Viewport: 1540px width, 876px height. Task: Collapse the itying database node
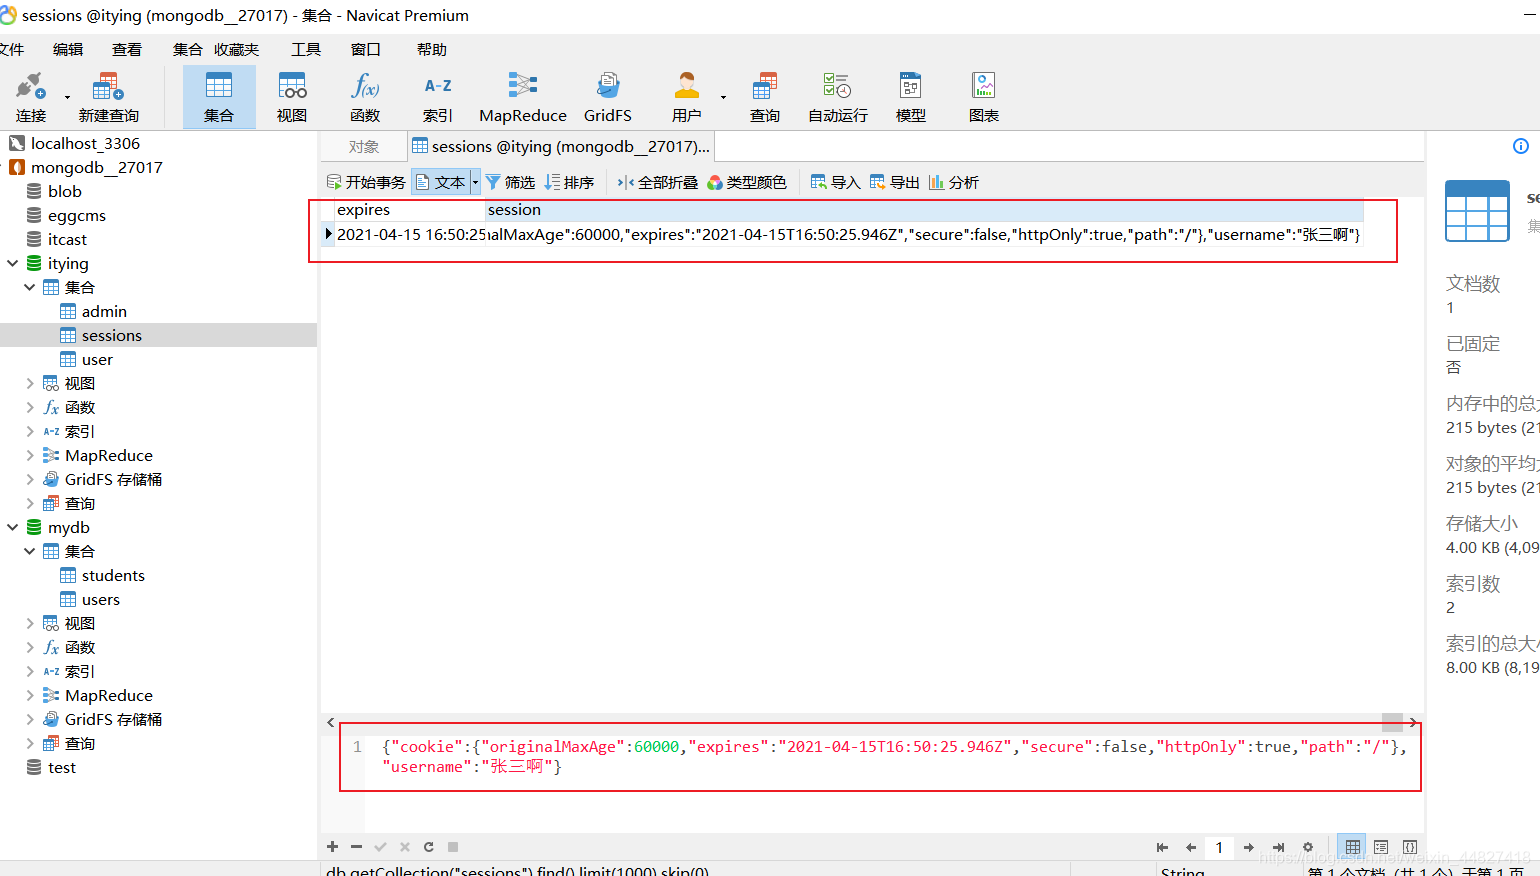(13, 263)
